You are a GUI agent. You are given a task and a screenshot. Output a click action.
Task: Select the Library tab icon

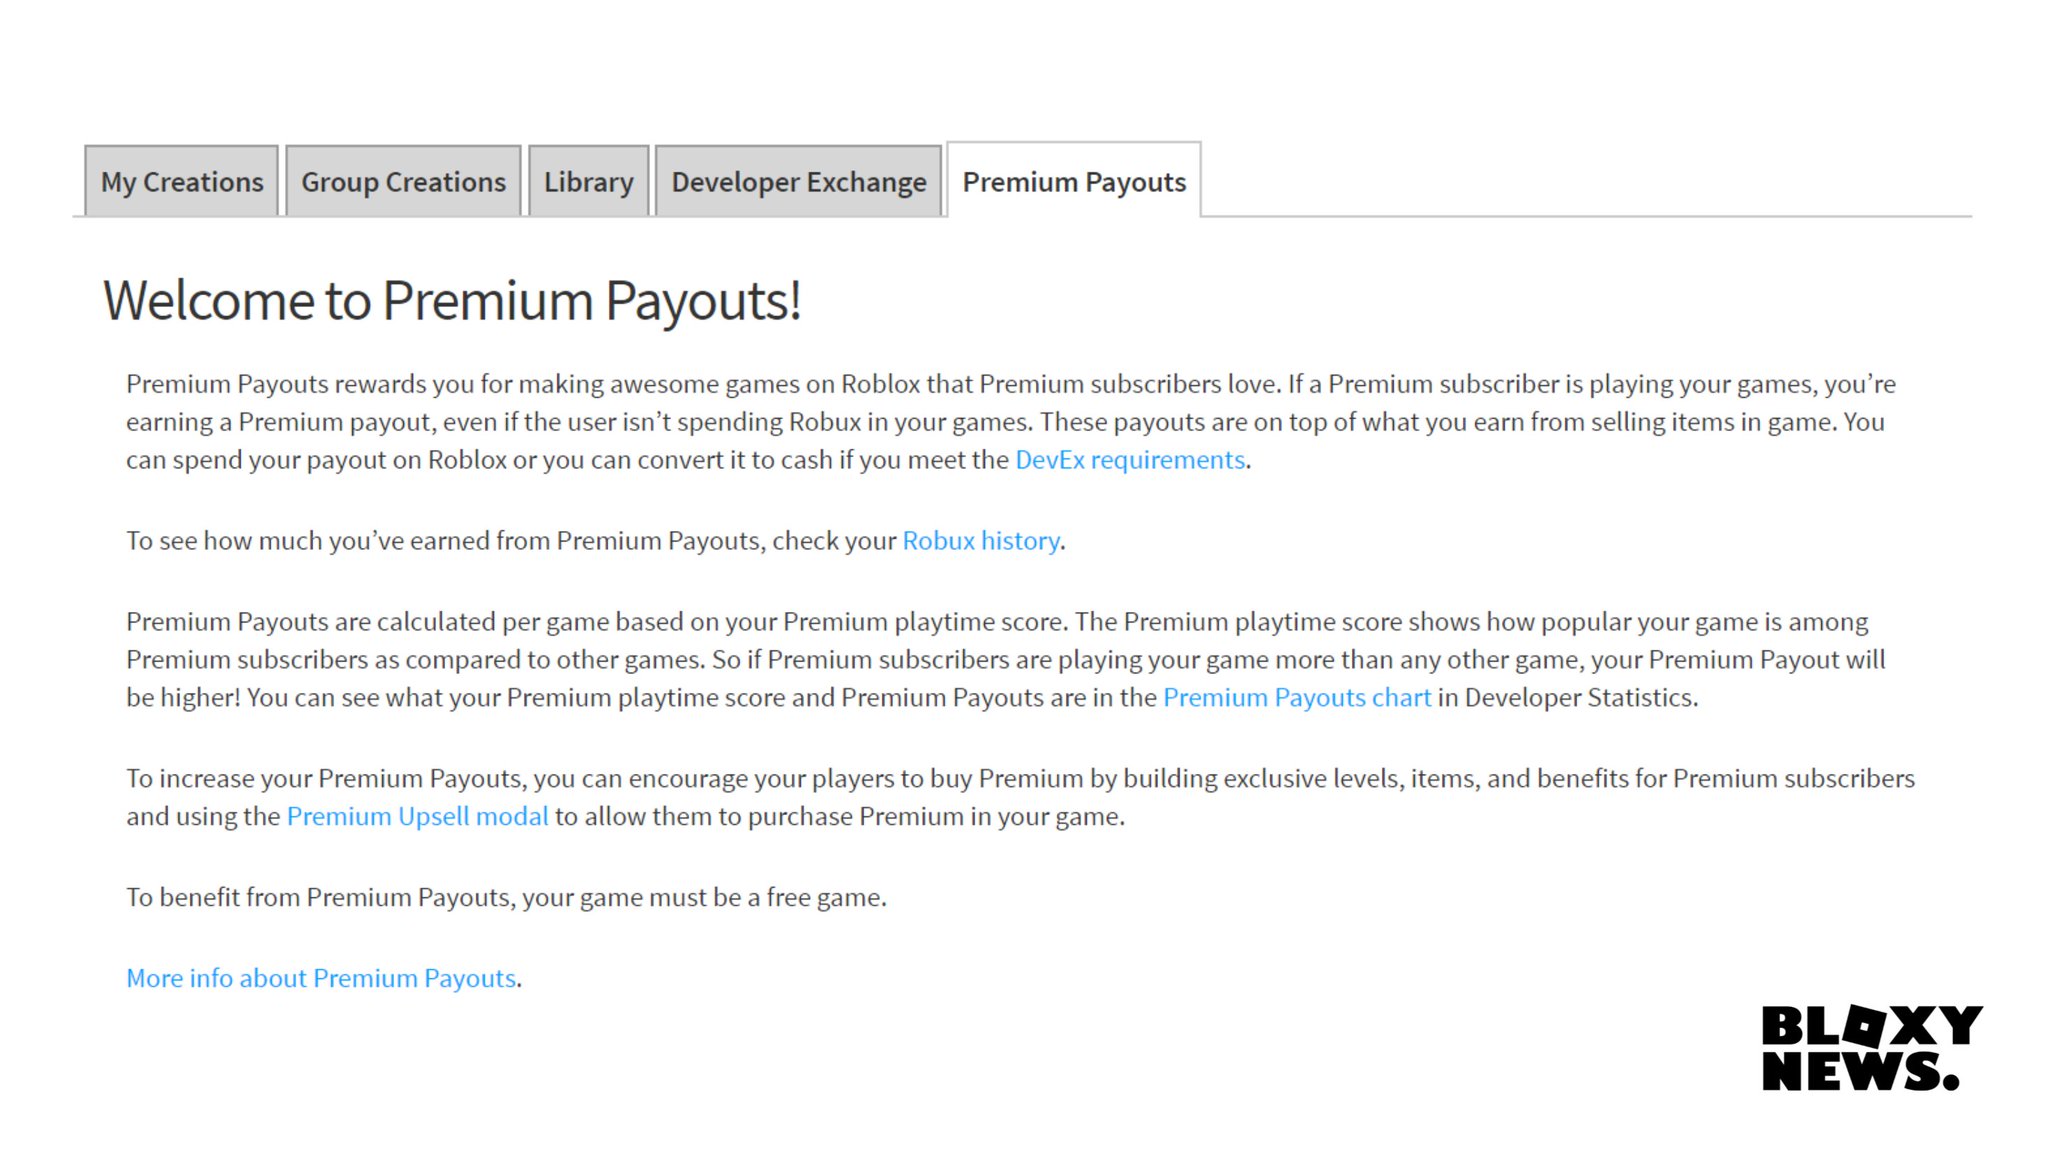(x=588, y=180)
